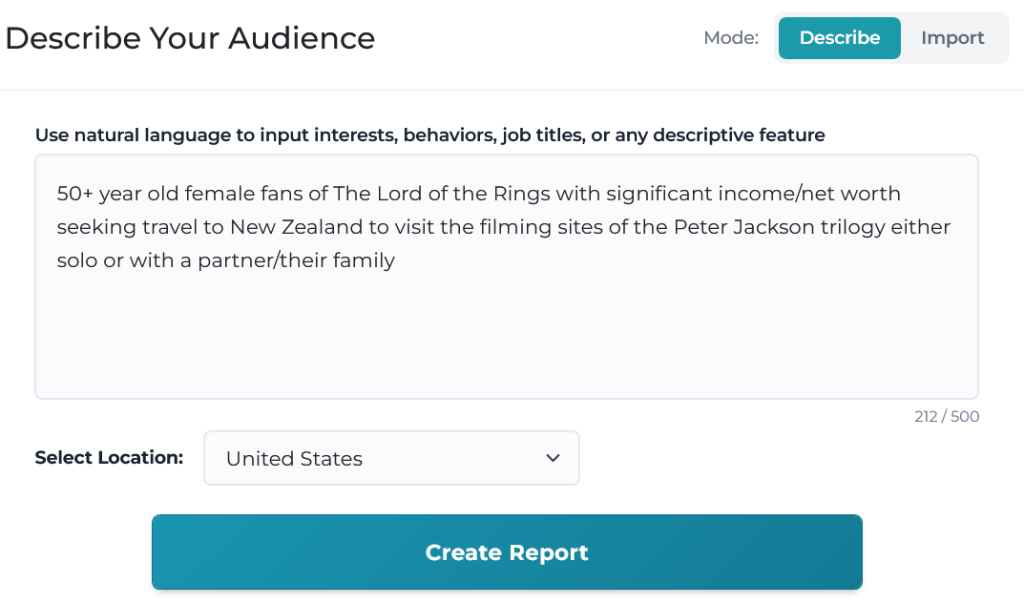This screenshot has width=1024, height=603.
Task: Click the 212 / 500 character counter
Action: pos(946,417)
